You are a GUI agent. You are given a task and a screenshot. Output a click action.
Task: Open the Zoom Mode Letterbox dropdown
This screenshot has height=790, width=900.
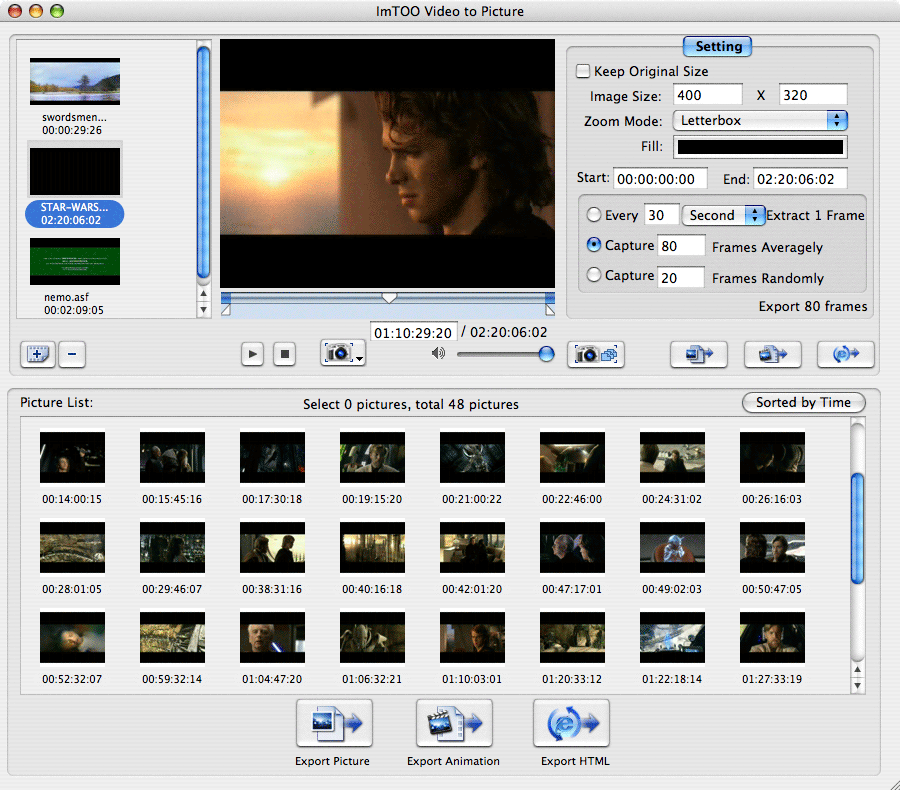click(760, 121)
